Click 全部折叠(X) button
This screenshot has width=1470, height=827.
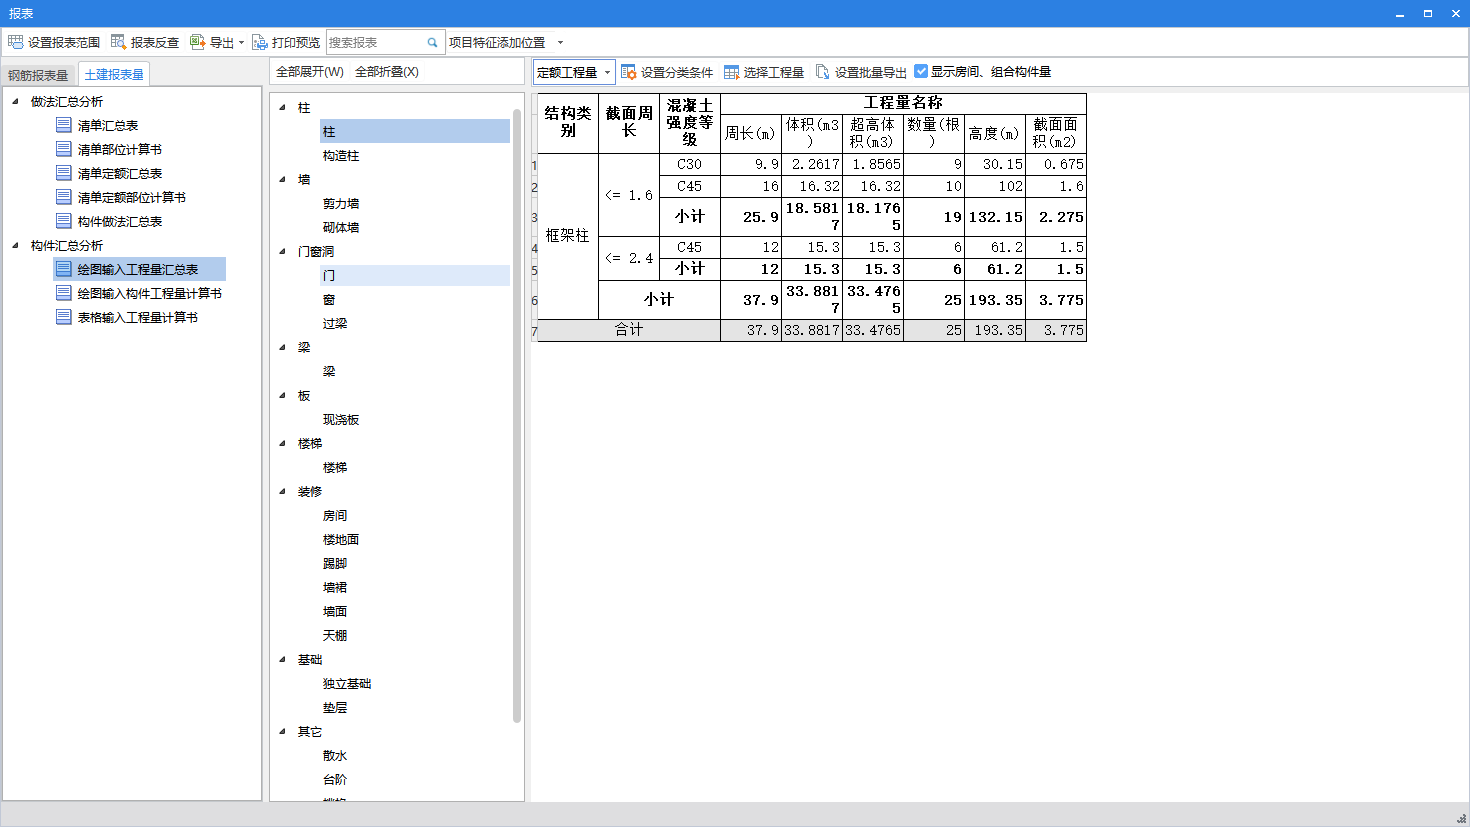387,72
